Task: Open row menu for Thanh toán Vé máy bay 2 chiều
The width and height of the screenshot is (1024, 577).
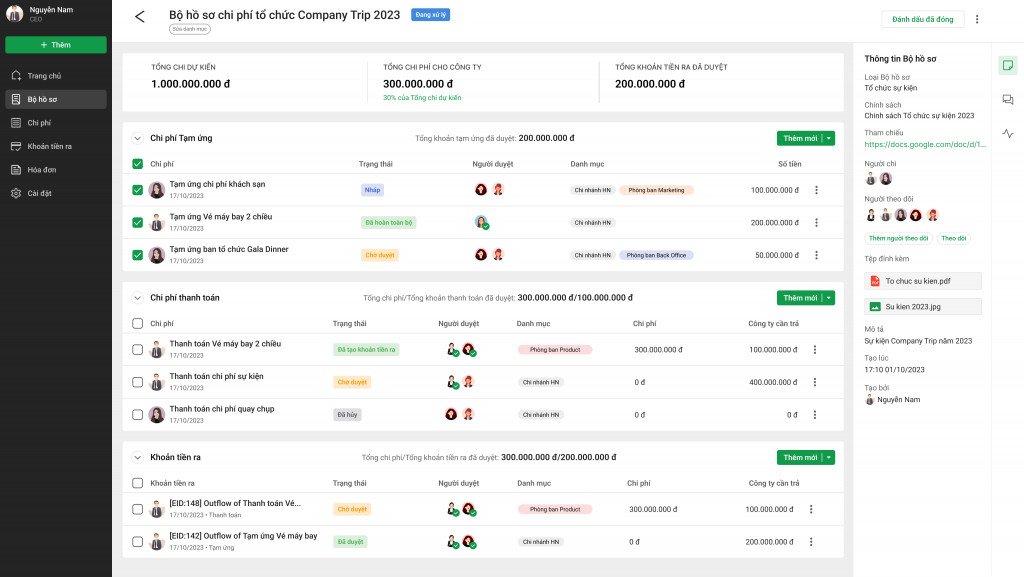Action: 814,350
